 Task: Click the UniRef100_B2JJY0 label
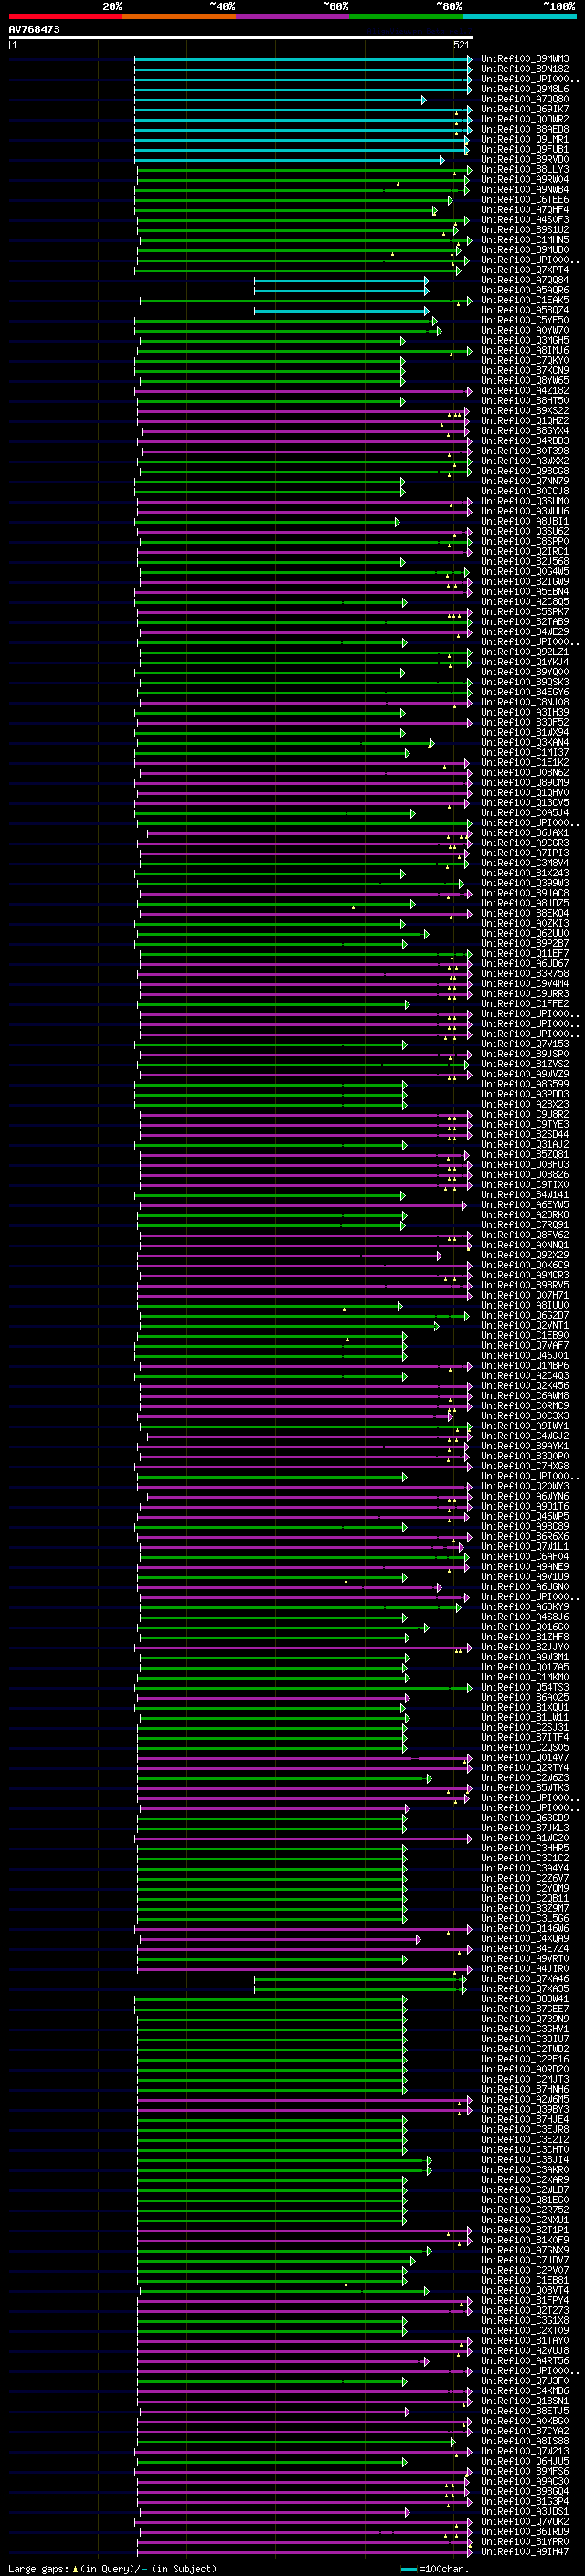tap(525, 1647)
